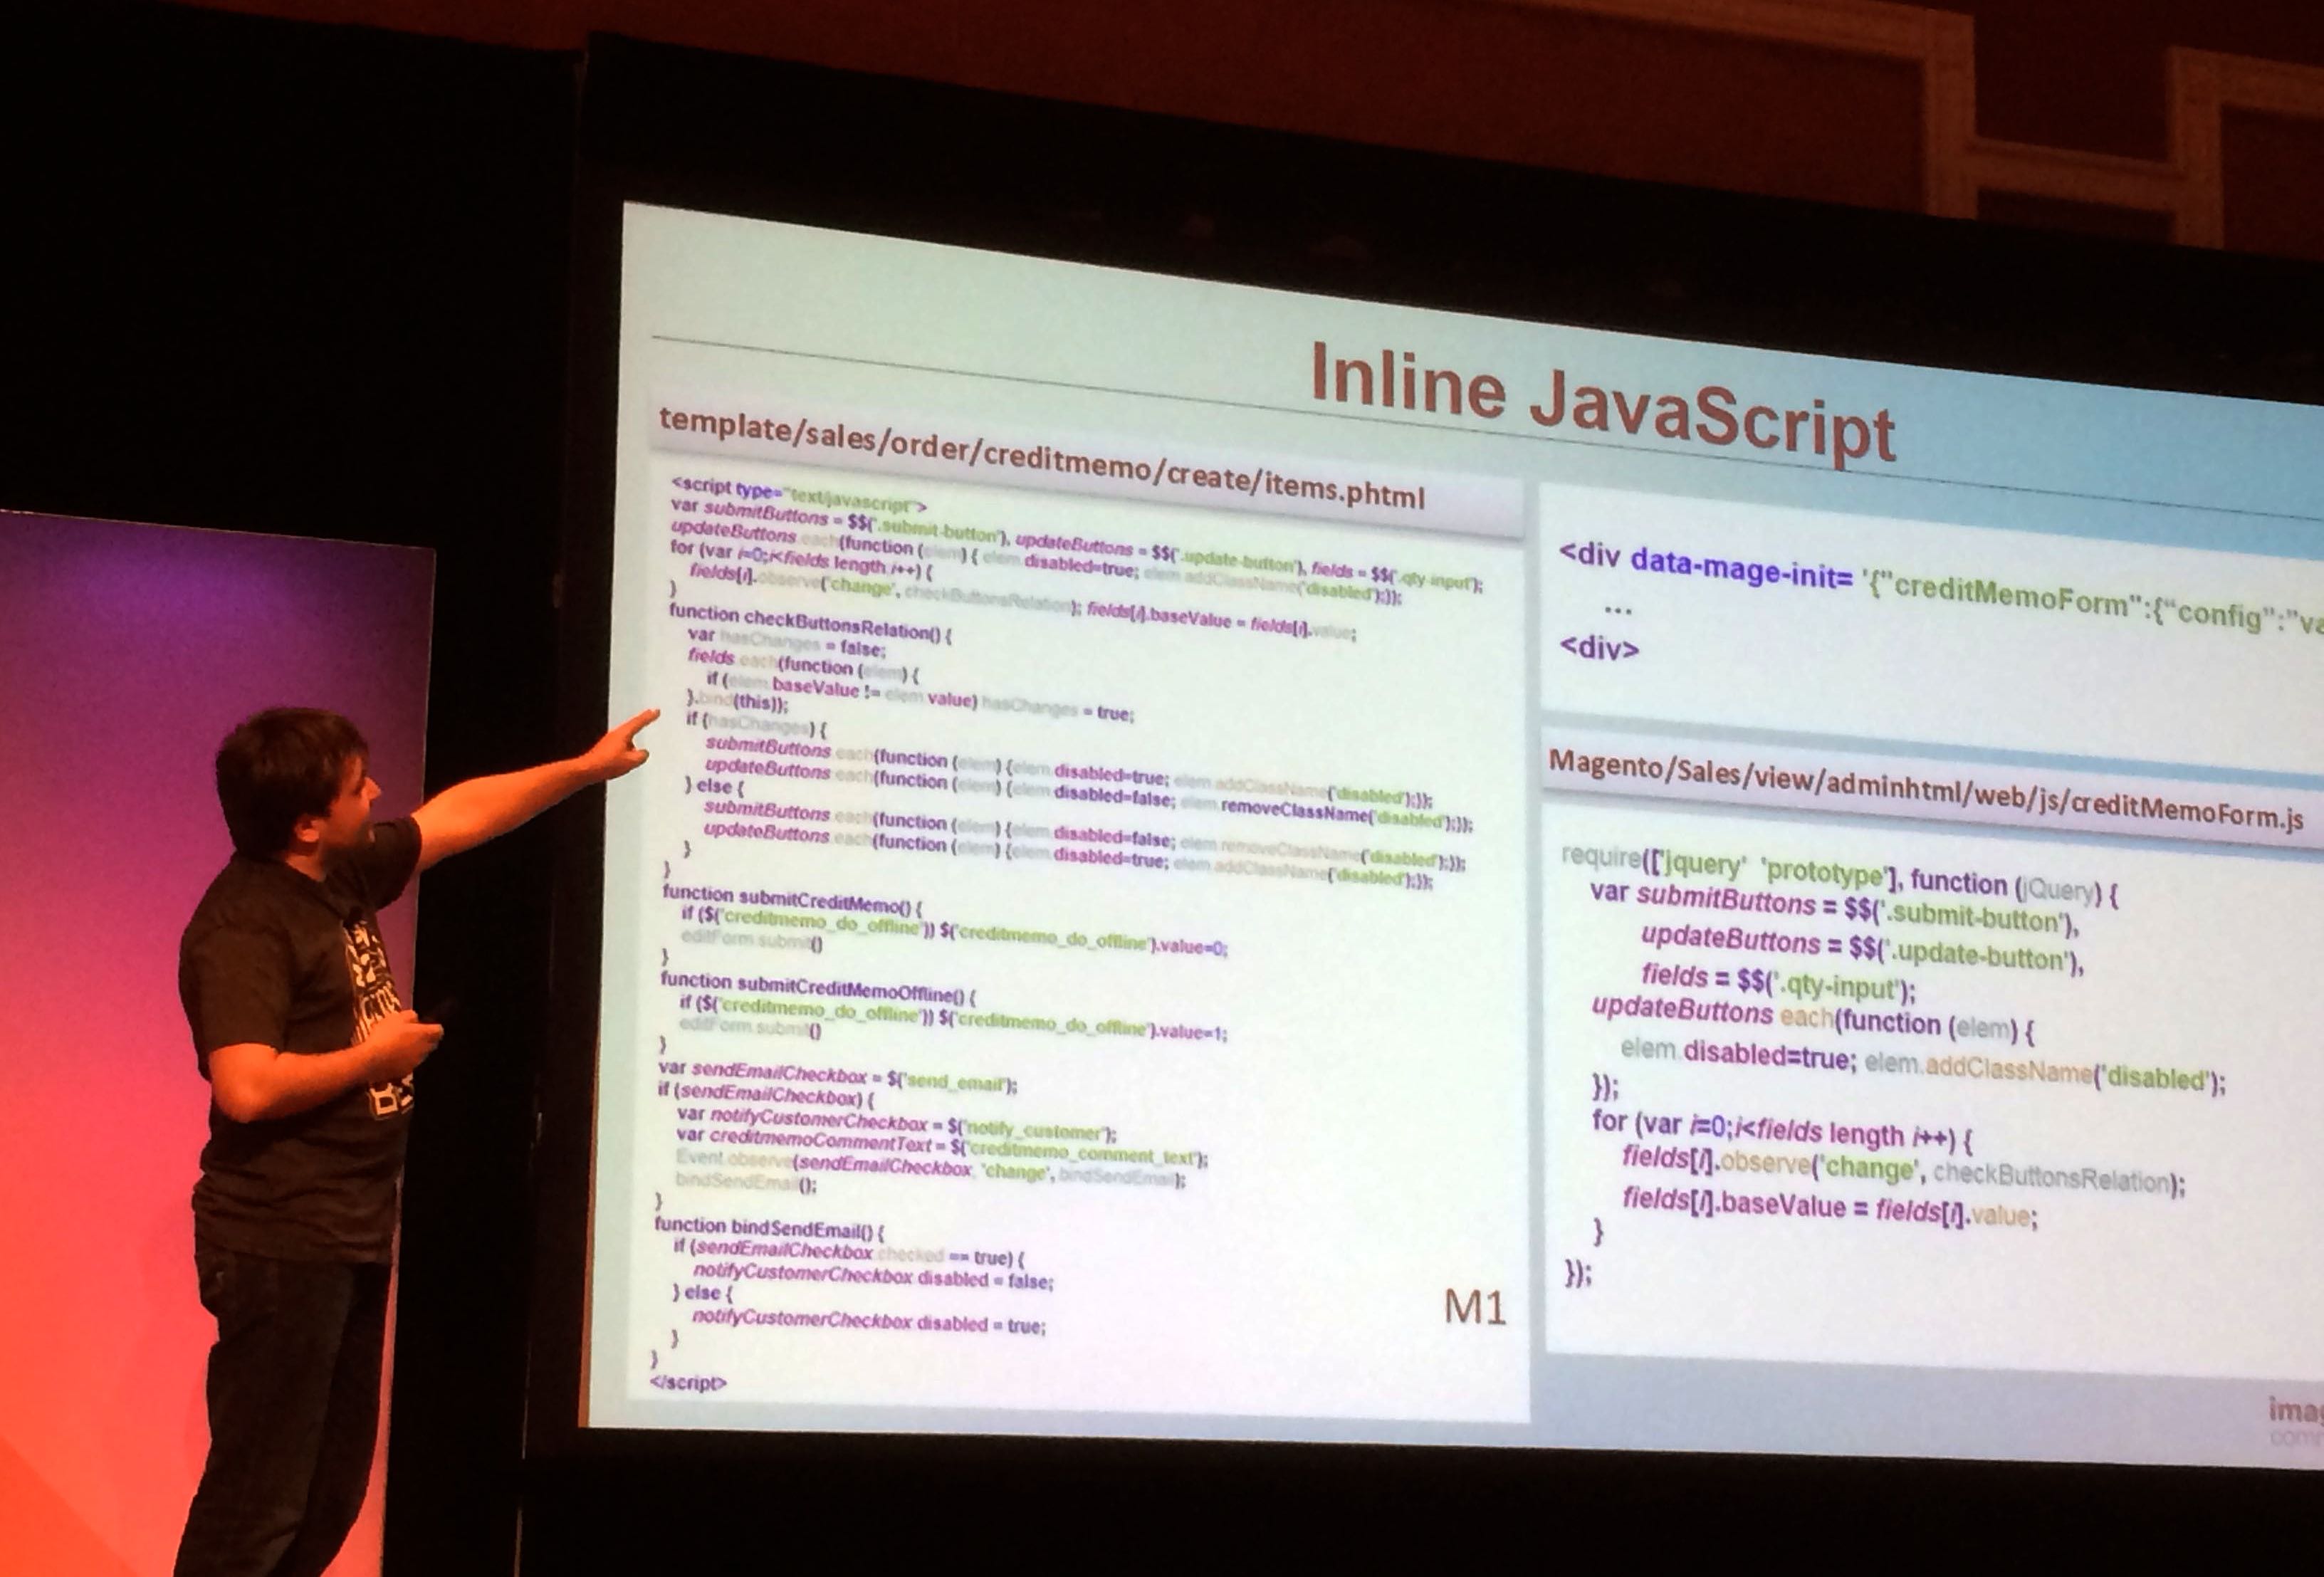Select the "function submitCreditMemo() {" line
This screenshot has width=2324, height=1577.
pos(792,900)
